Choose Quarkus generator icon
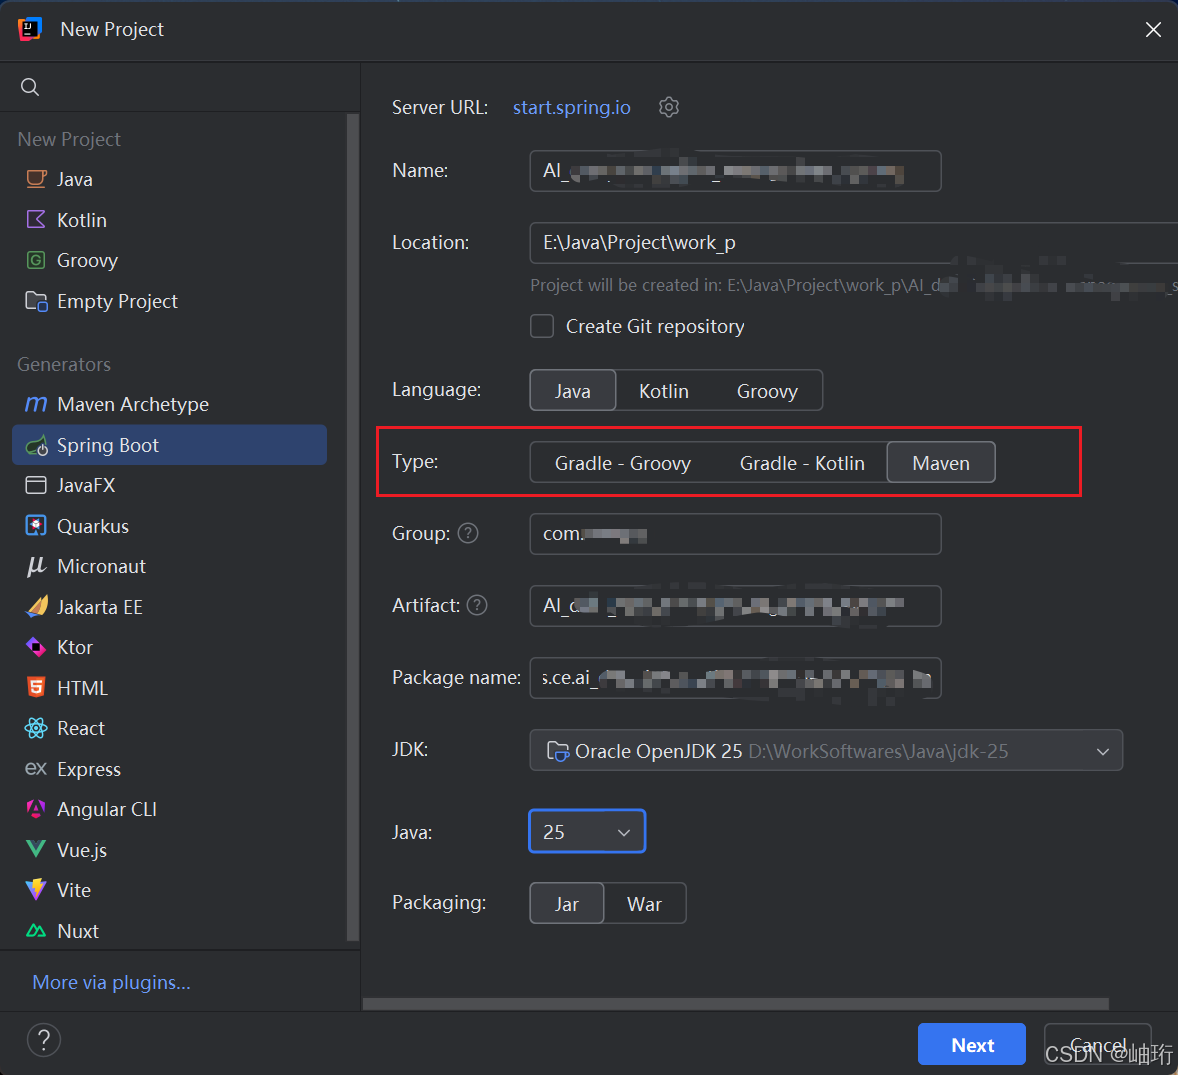 click(36, 526)
